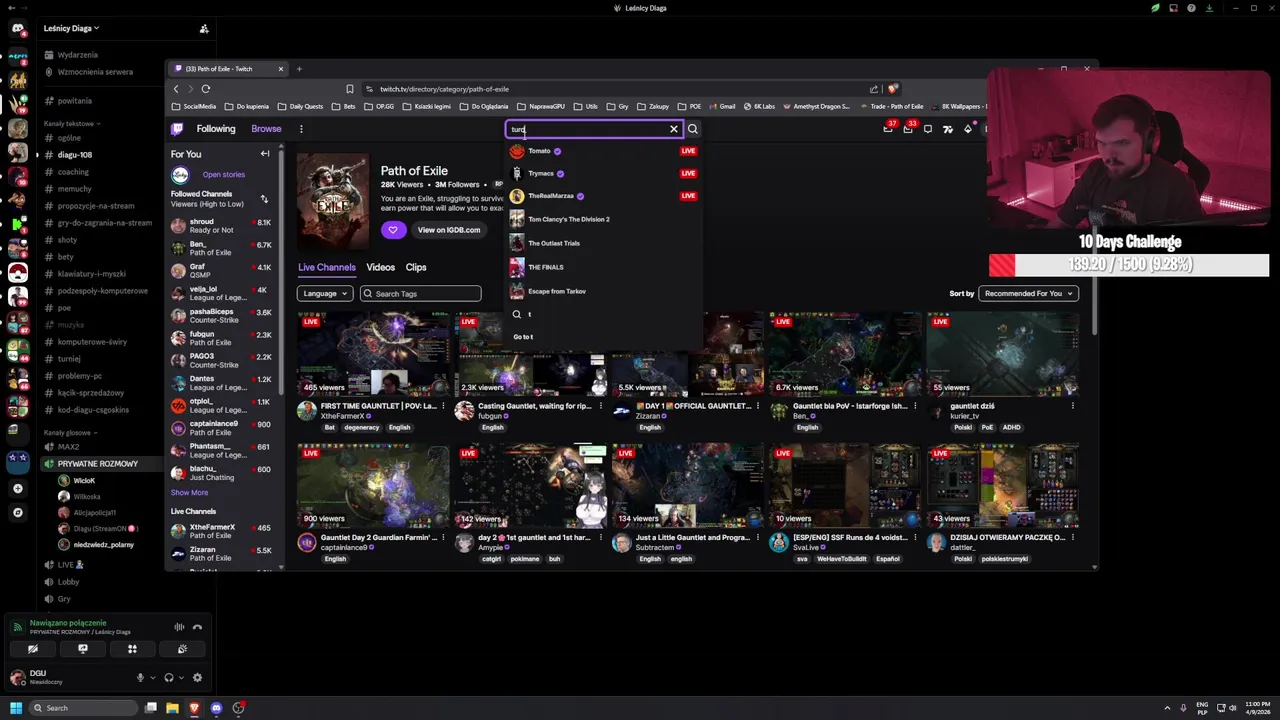The height and width of the screenshot is (720, 1280).
Task: Join Lobby voice channel
Action: tap(68, 582)
